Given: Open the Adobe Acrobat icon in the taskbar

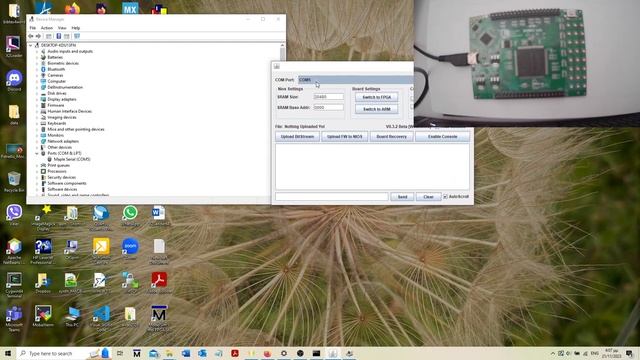Looking at the screenshot, I should point(235,353).
